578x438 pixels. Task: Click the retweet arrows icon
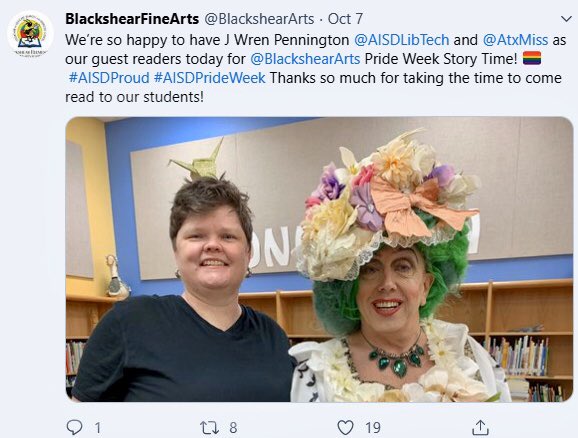[209, 427]
